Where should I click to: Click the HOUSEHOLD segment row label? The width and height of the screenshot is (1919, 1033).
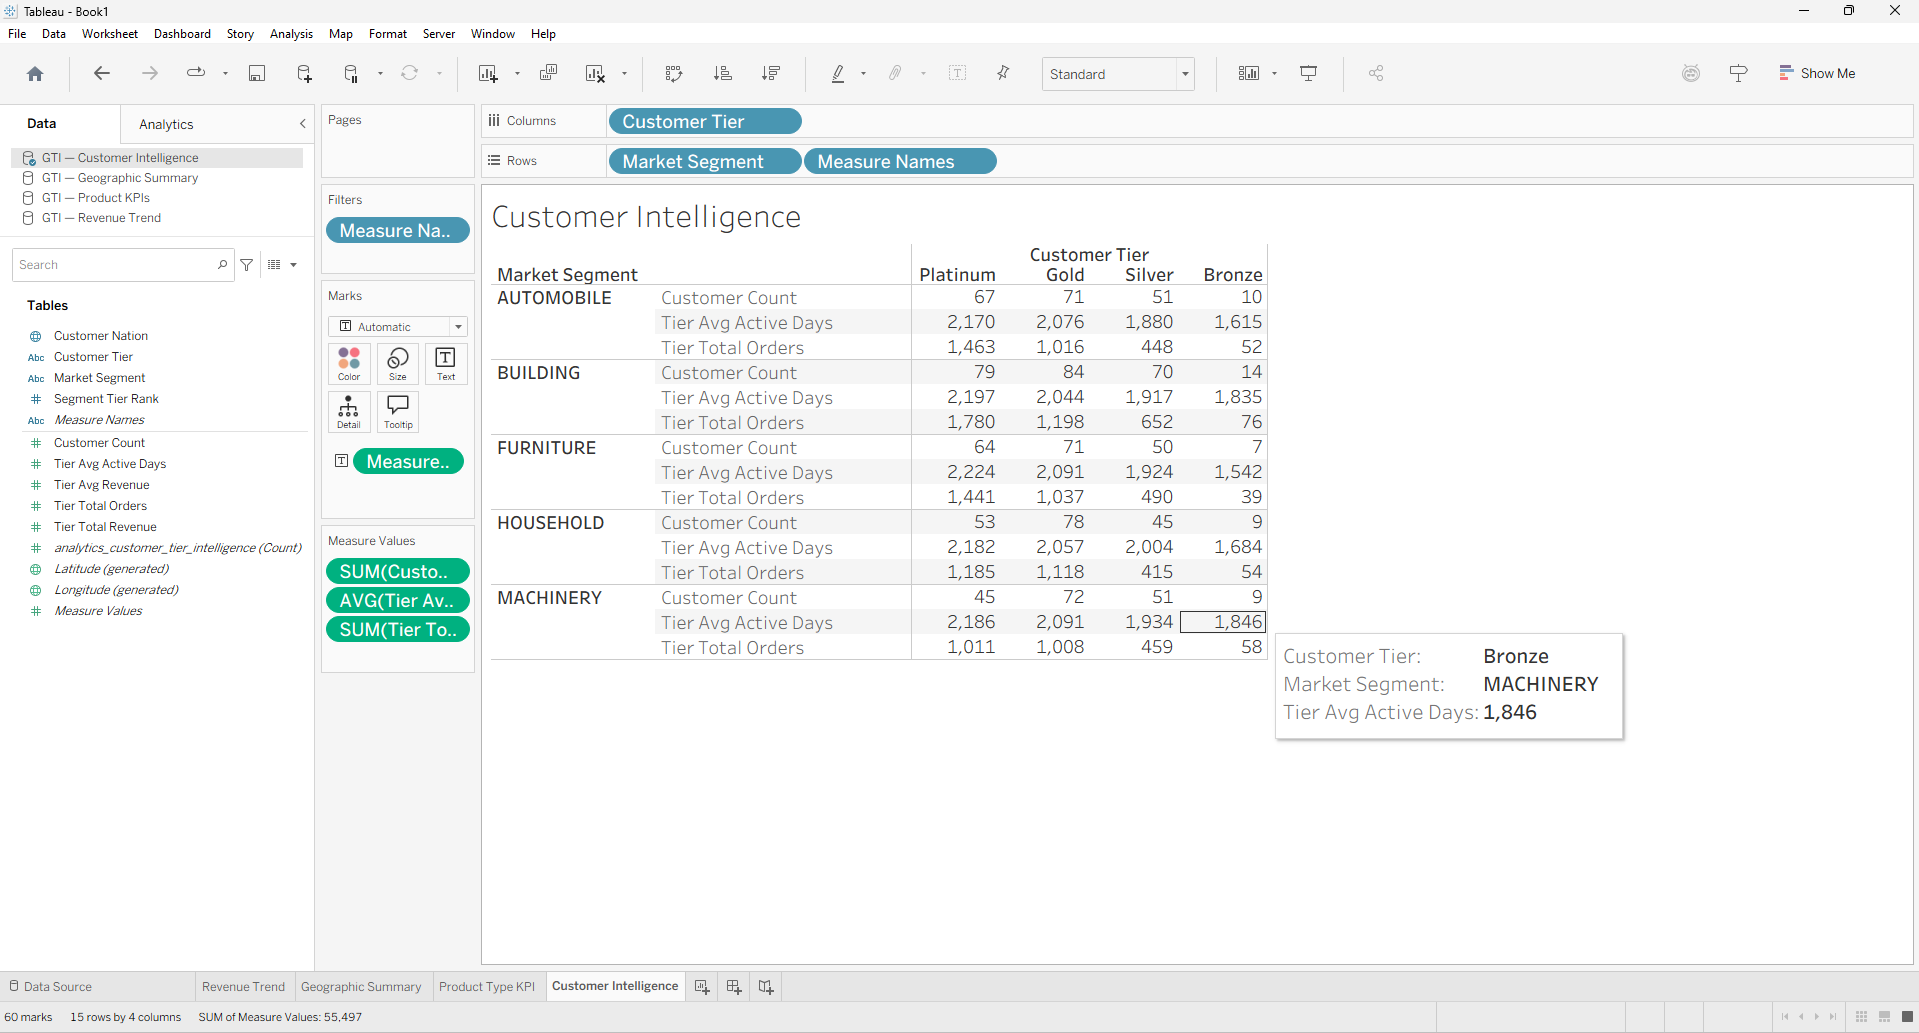[x=550, y=523]
